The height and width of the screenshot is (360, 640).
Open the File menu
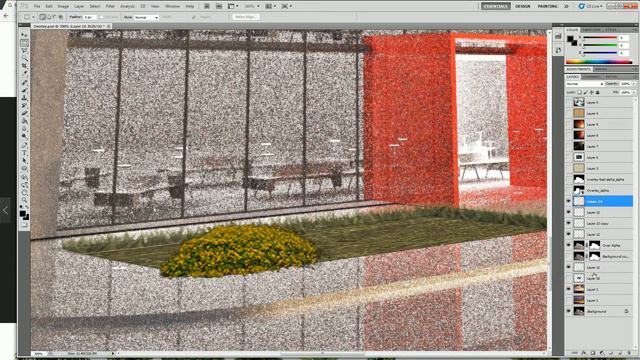coord(37,7)
